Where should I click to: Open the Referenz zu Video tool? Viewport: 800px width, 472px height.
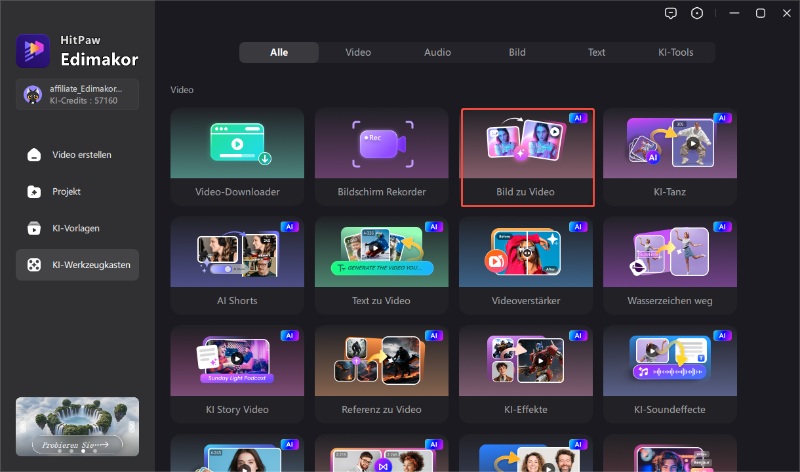tap(382, 375)
